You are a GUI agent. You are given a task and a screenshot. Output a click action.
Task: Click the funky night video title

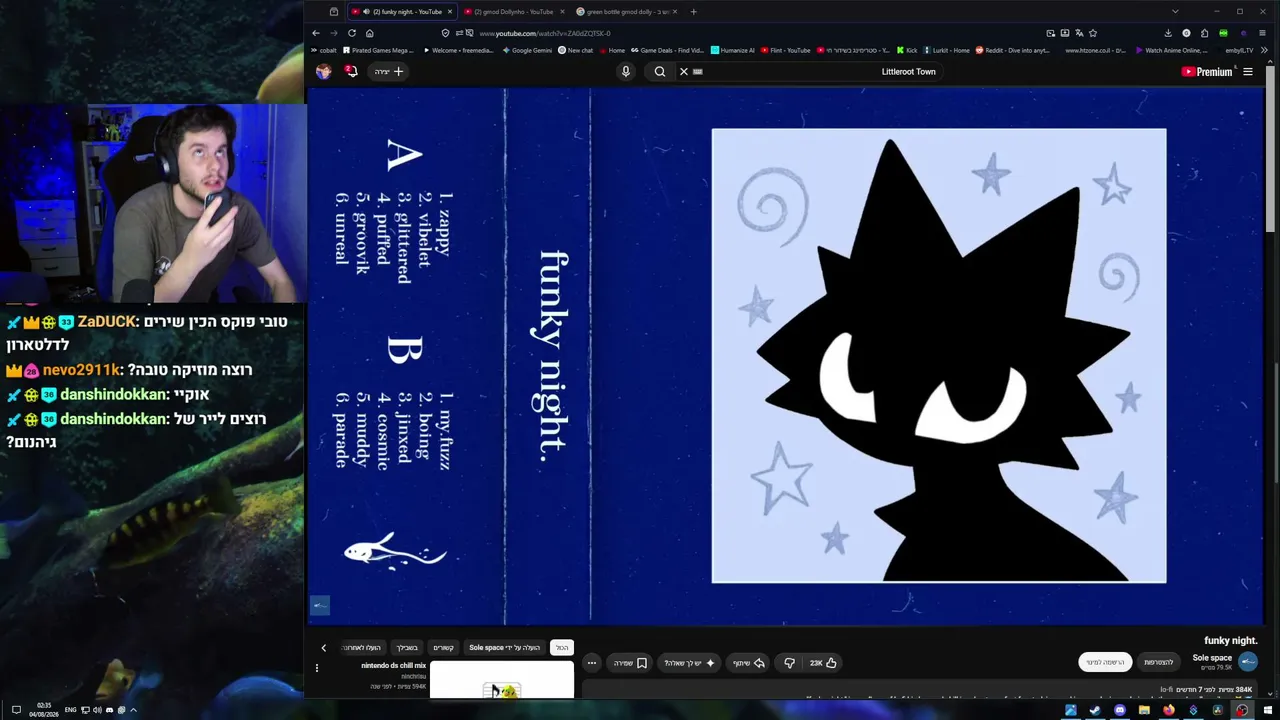(1230, 640)
